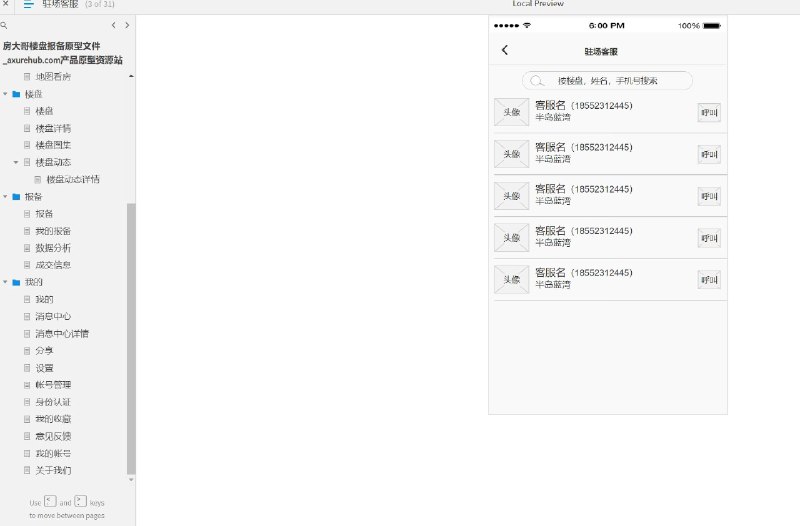Toggle the pages list hamburger icon

pos(29,4)
